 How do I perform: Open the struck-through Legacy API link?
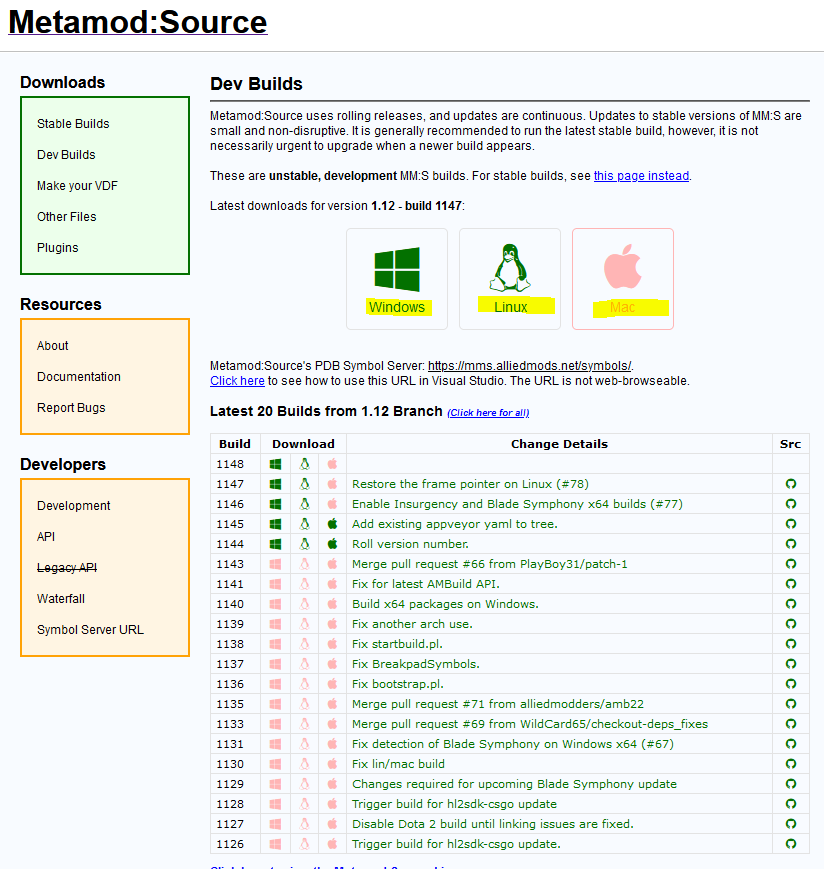67,568
